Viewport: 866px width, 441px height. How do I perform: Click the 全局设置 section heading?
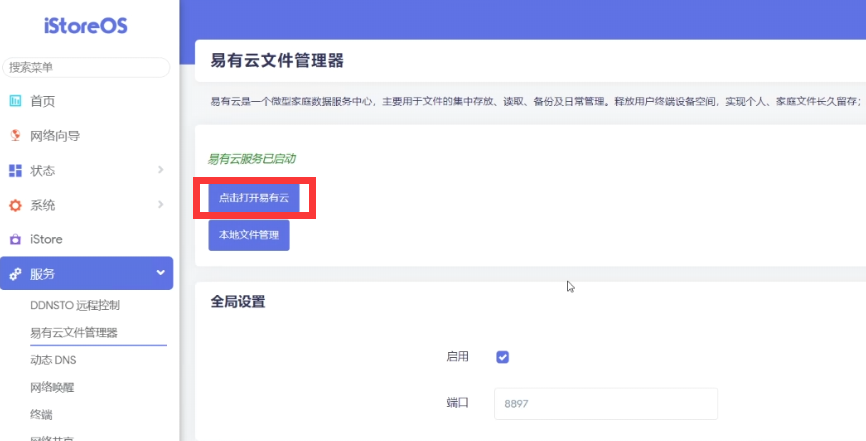click(x=237, y=302)
